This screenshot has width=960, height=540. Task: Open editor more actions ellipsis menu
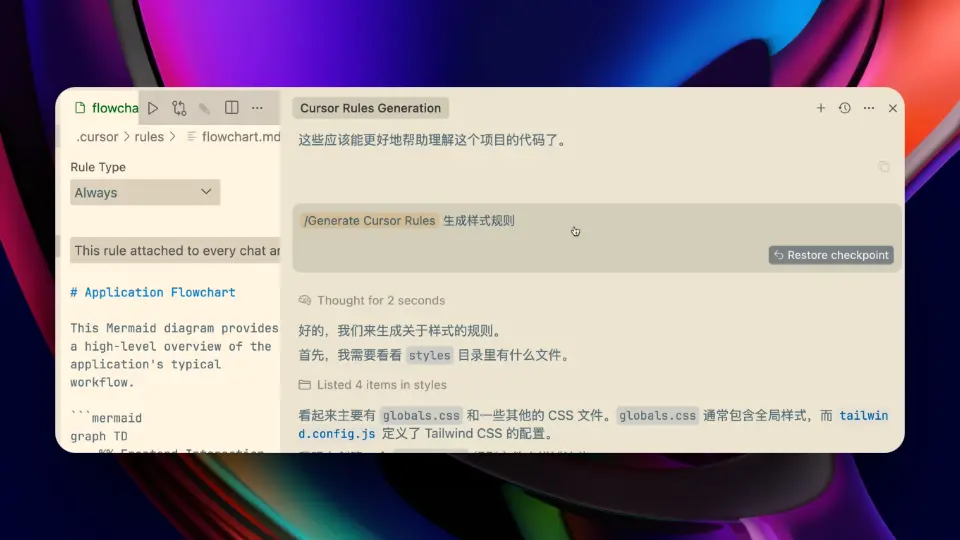[257, 108]
